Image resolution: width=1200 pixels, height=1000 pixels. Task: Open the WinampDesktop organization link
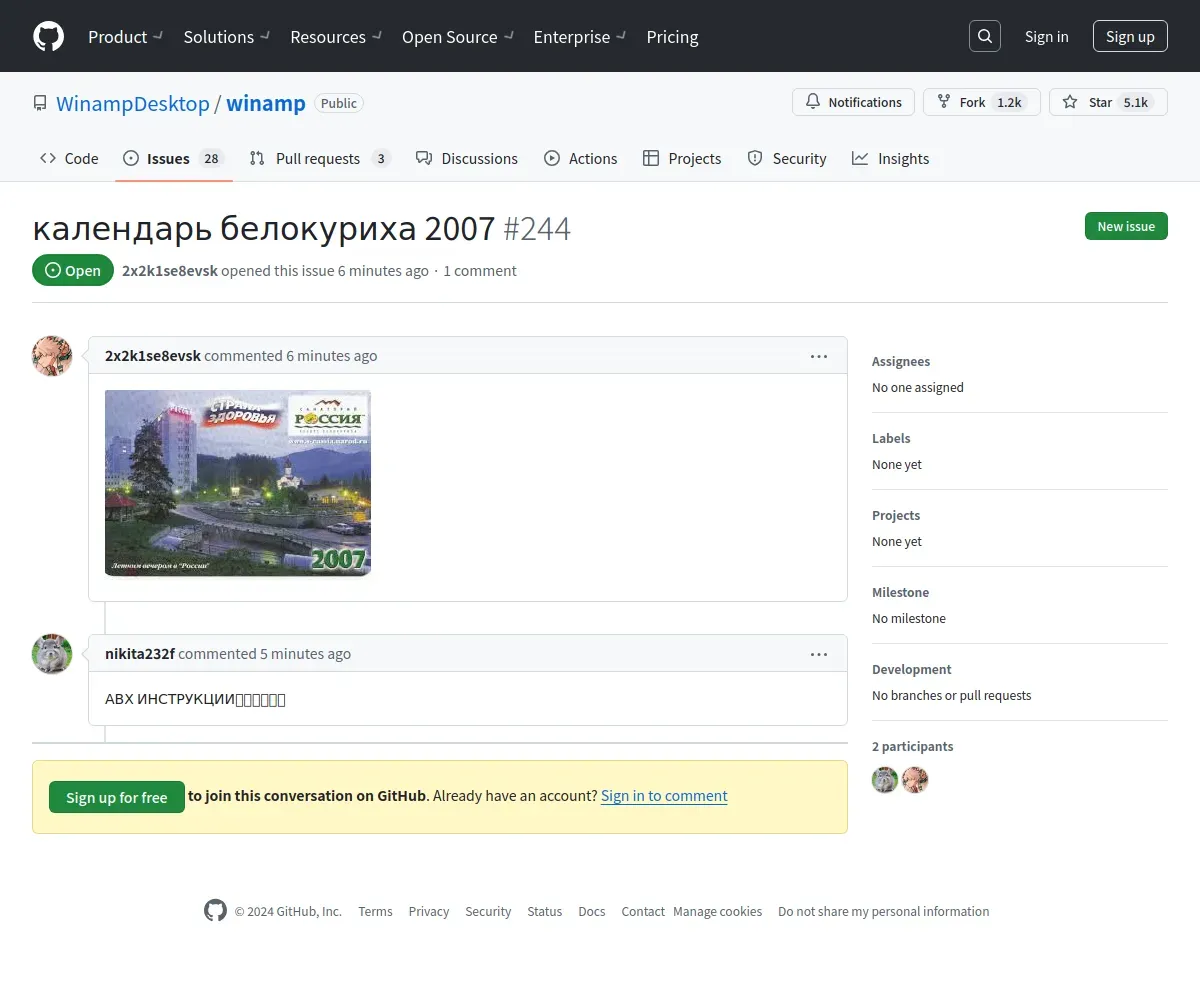[133, 103]
